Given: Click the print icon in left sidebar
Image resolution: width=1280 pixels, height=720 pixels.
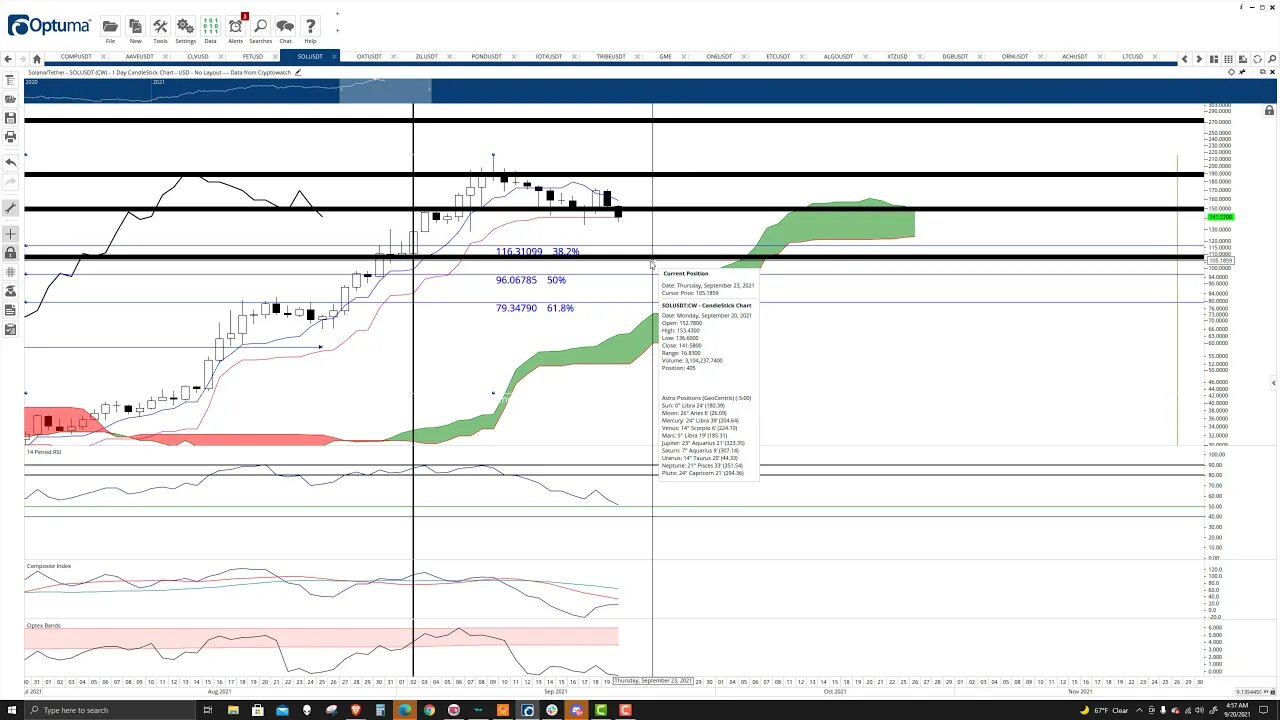Looking at the screenshot, I should [10, 136].
